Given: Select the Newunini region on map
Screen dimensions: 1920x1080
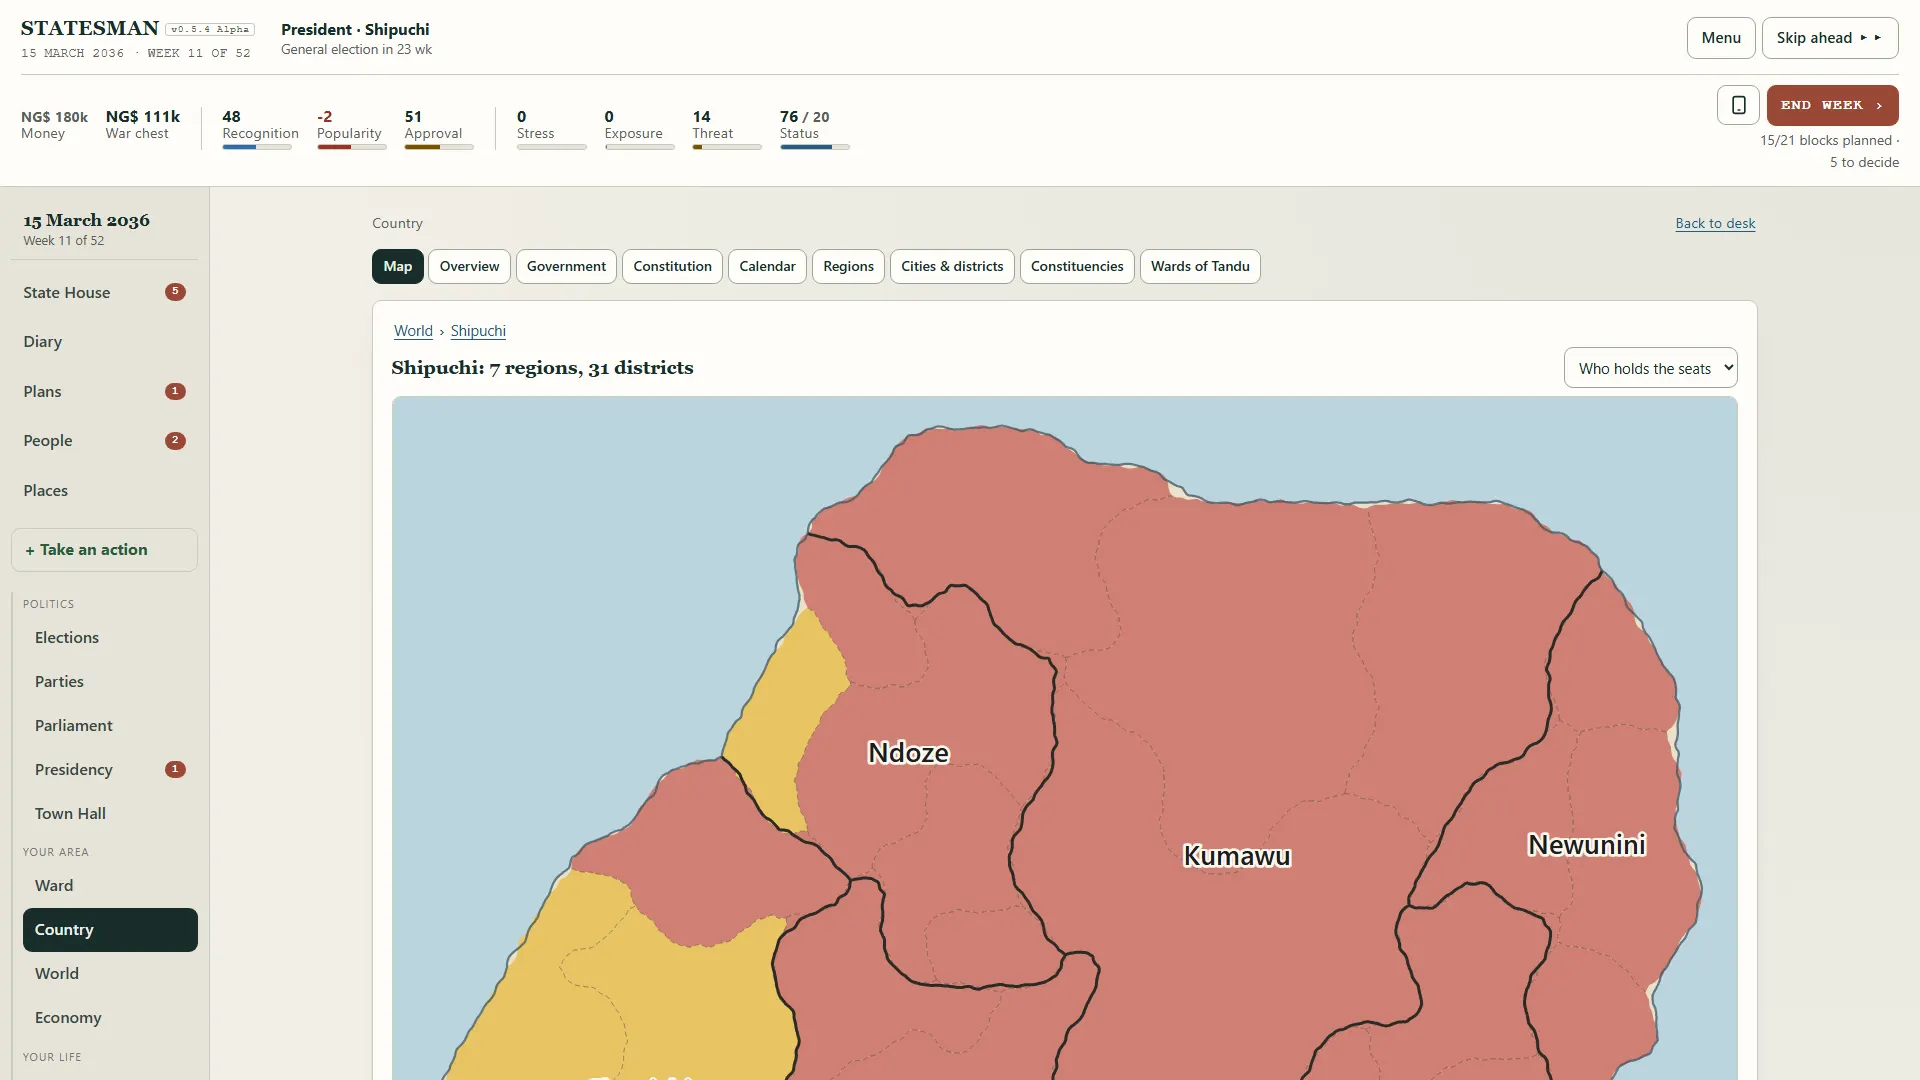Looking at the screenshot, I should 1587,845.
